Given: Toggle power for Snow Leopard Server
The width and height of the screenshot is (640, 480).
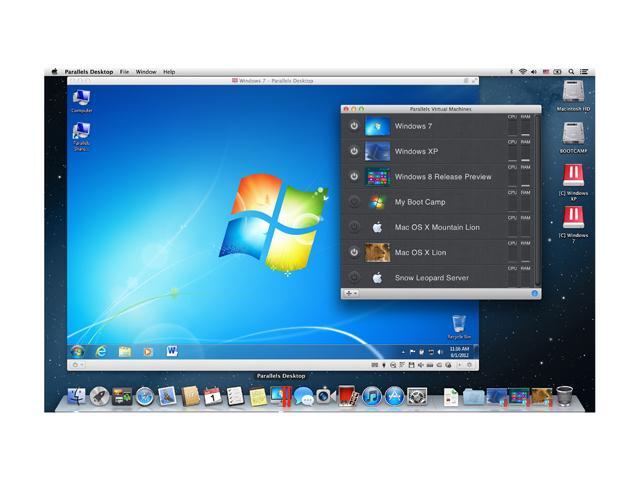Looking at the screenshot, I should [x=354, y=278].
